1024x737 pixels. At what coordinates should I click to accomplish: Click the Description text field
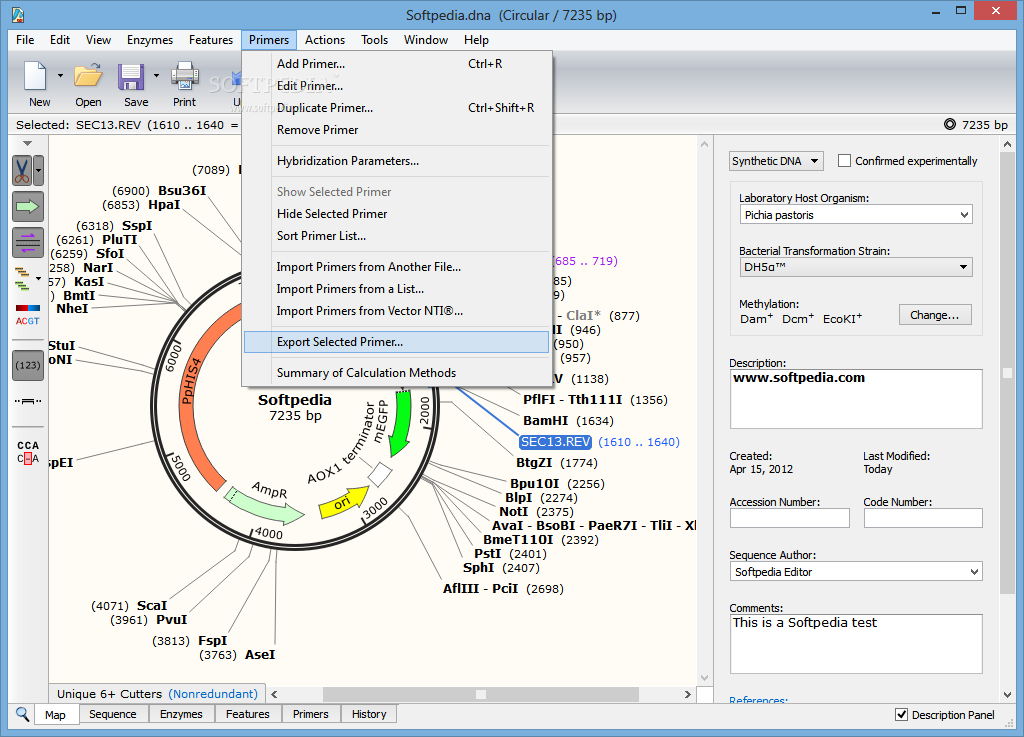(856, 399)
